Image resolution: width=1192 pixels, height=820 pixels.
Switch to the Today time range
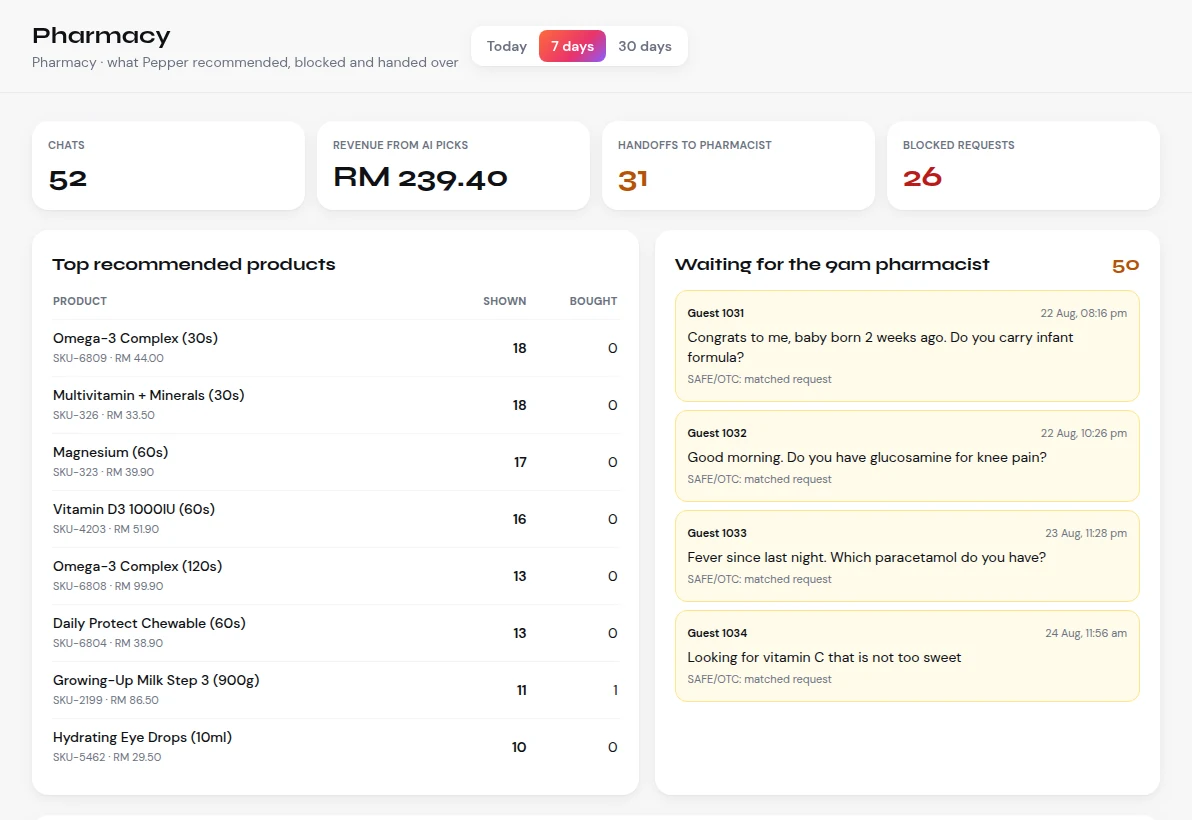pyautogui.click(x=506, y=46)
